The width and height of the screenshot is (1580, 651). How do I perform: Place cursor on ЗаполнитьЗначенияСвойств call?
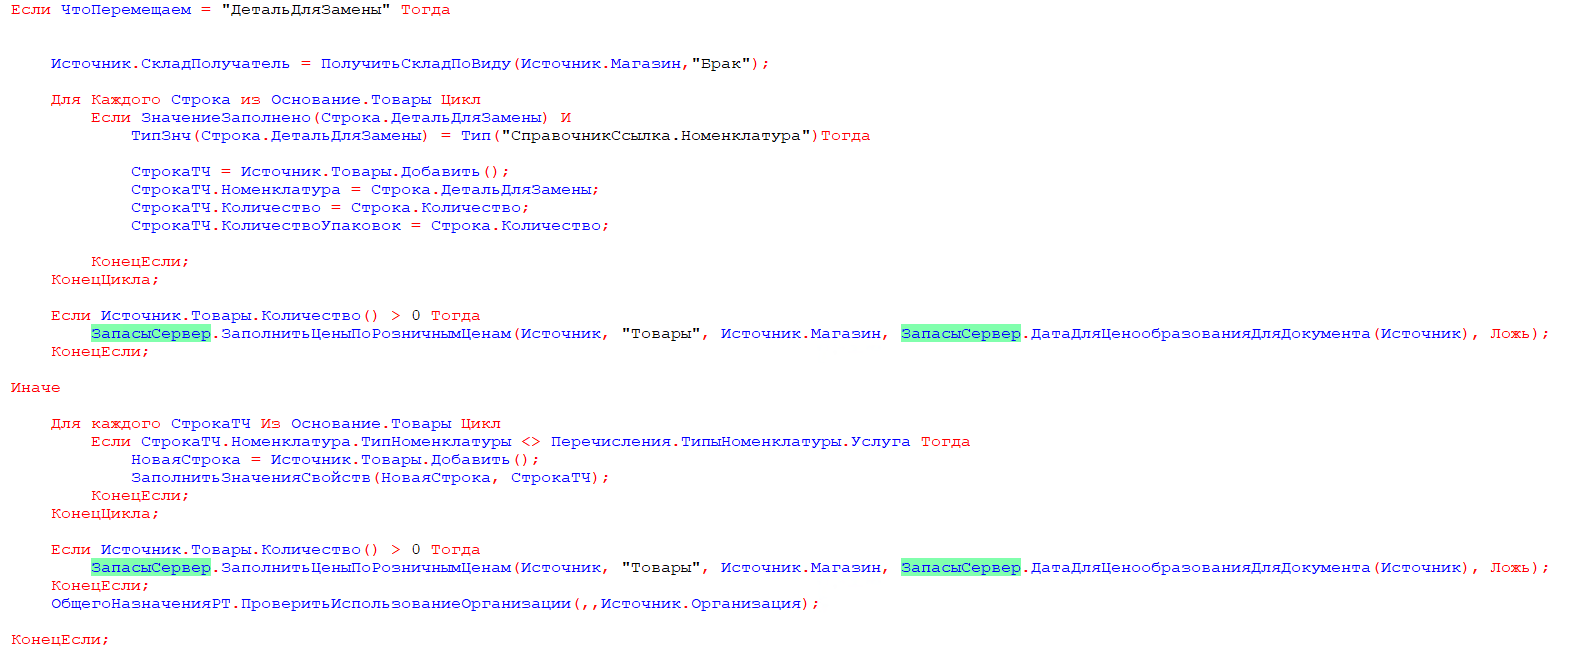click(251, 478)
